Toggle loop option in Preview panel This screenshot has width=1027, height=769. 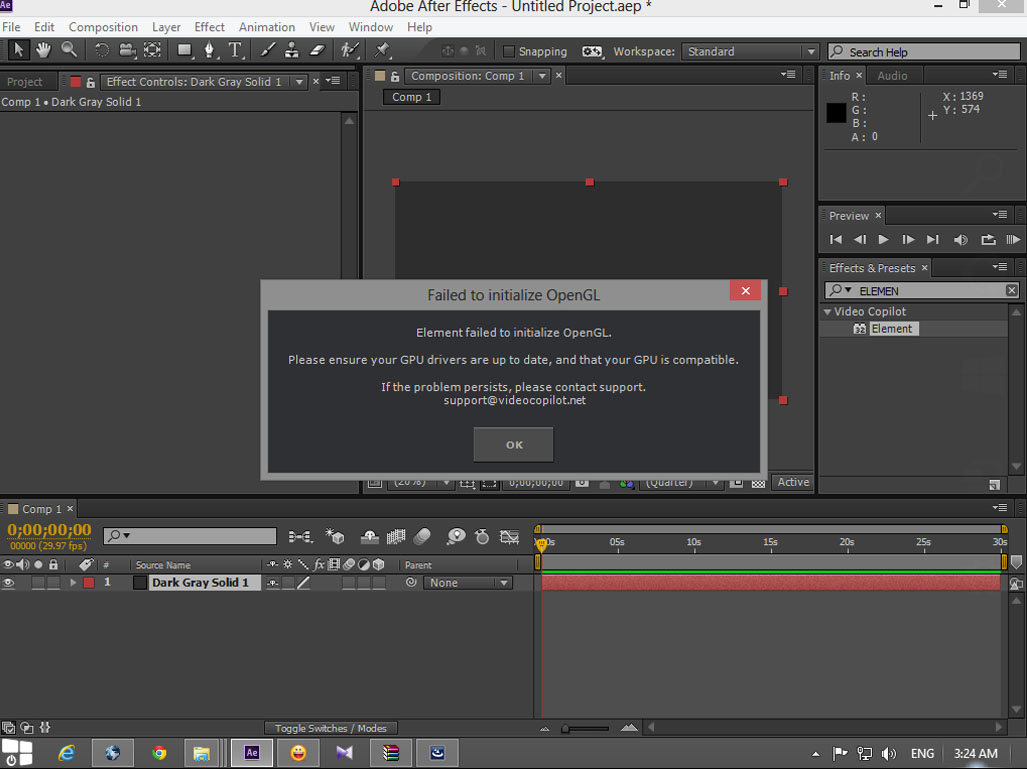[x=988, y=240]
